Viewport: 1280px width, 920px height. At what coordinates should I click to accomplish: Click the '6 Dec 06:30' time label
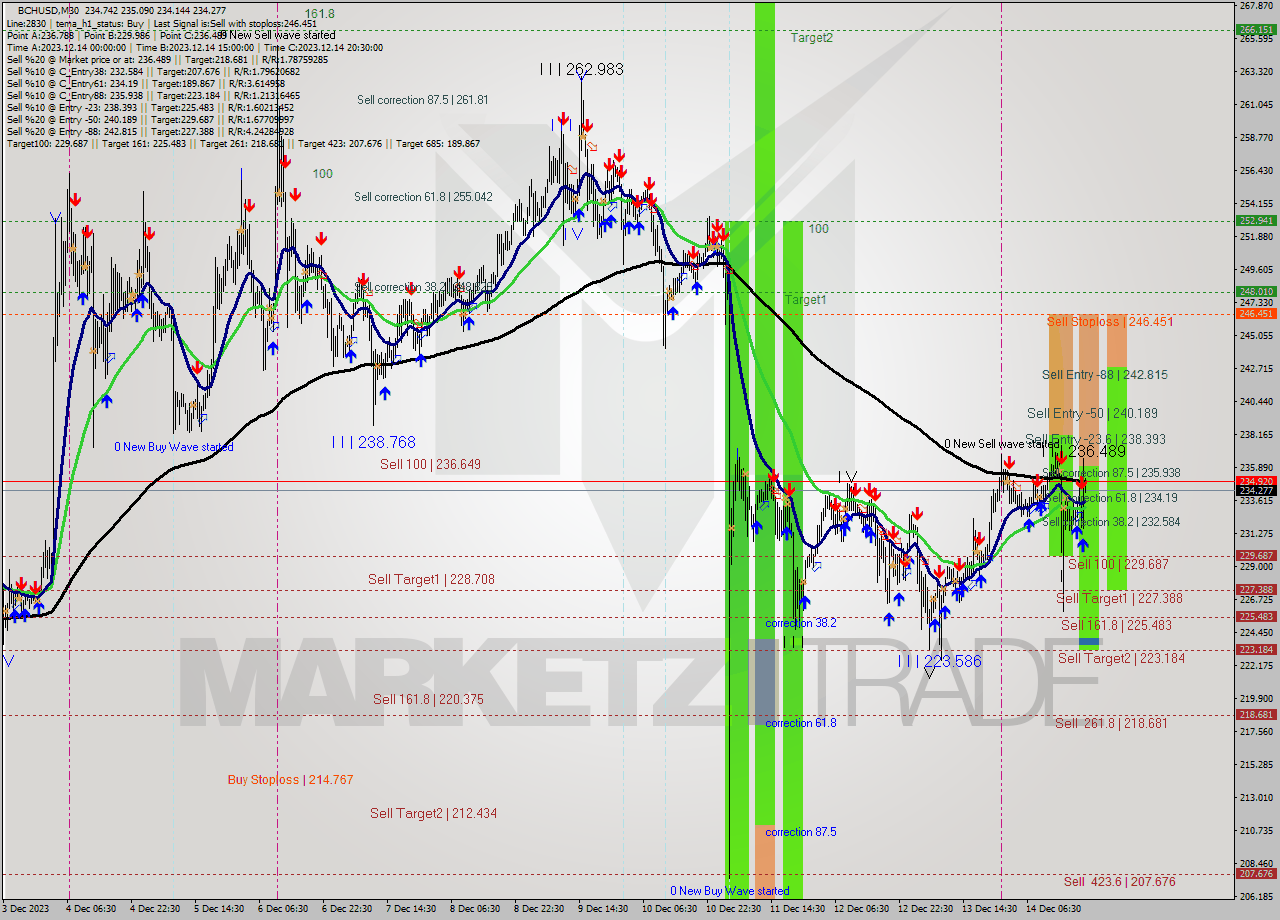[281, 909]
